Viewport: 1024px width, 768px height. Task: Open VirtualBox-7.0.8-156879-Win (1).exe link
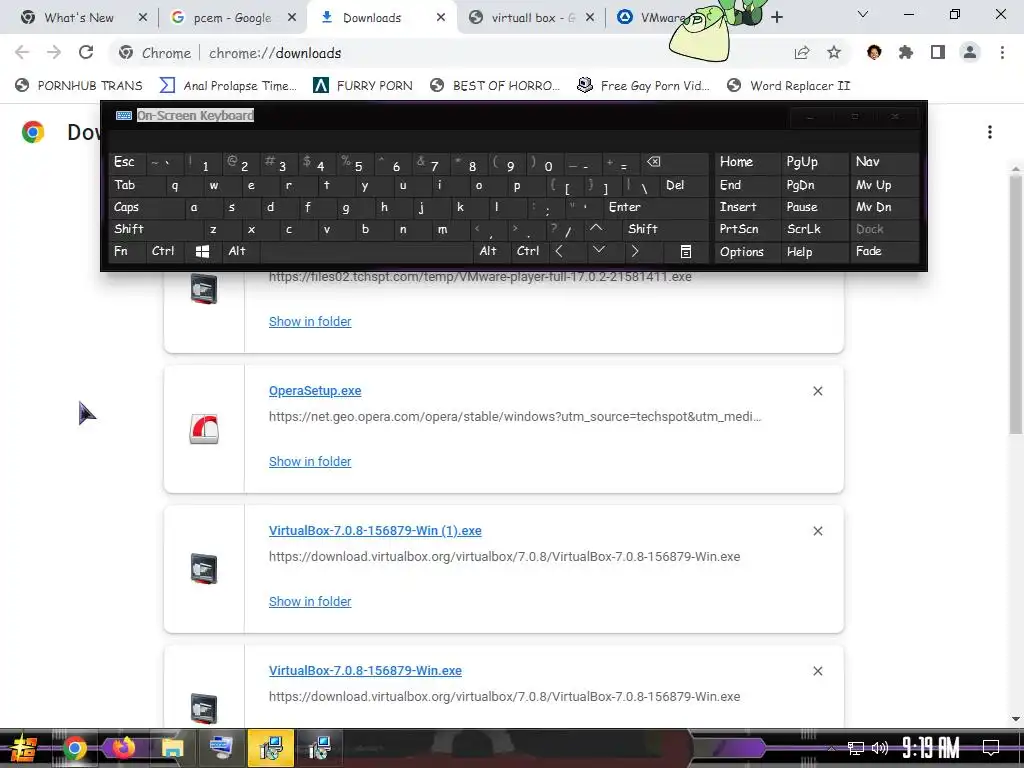(375, 530)
